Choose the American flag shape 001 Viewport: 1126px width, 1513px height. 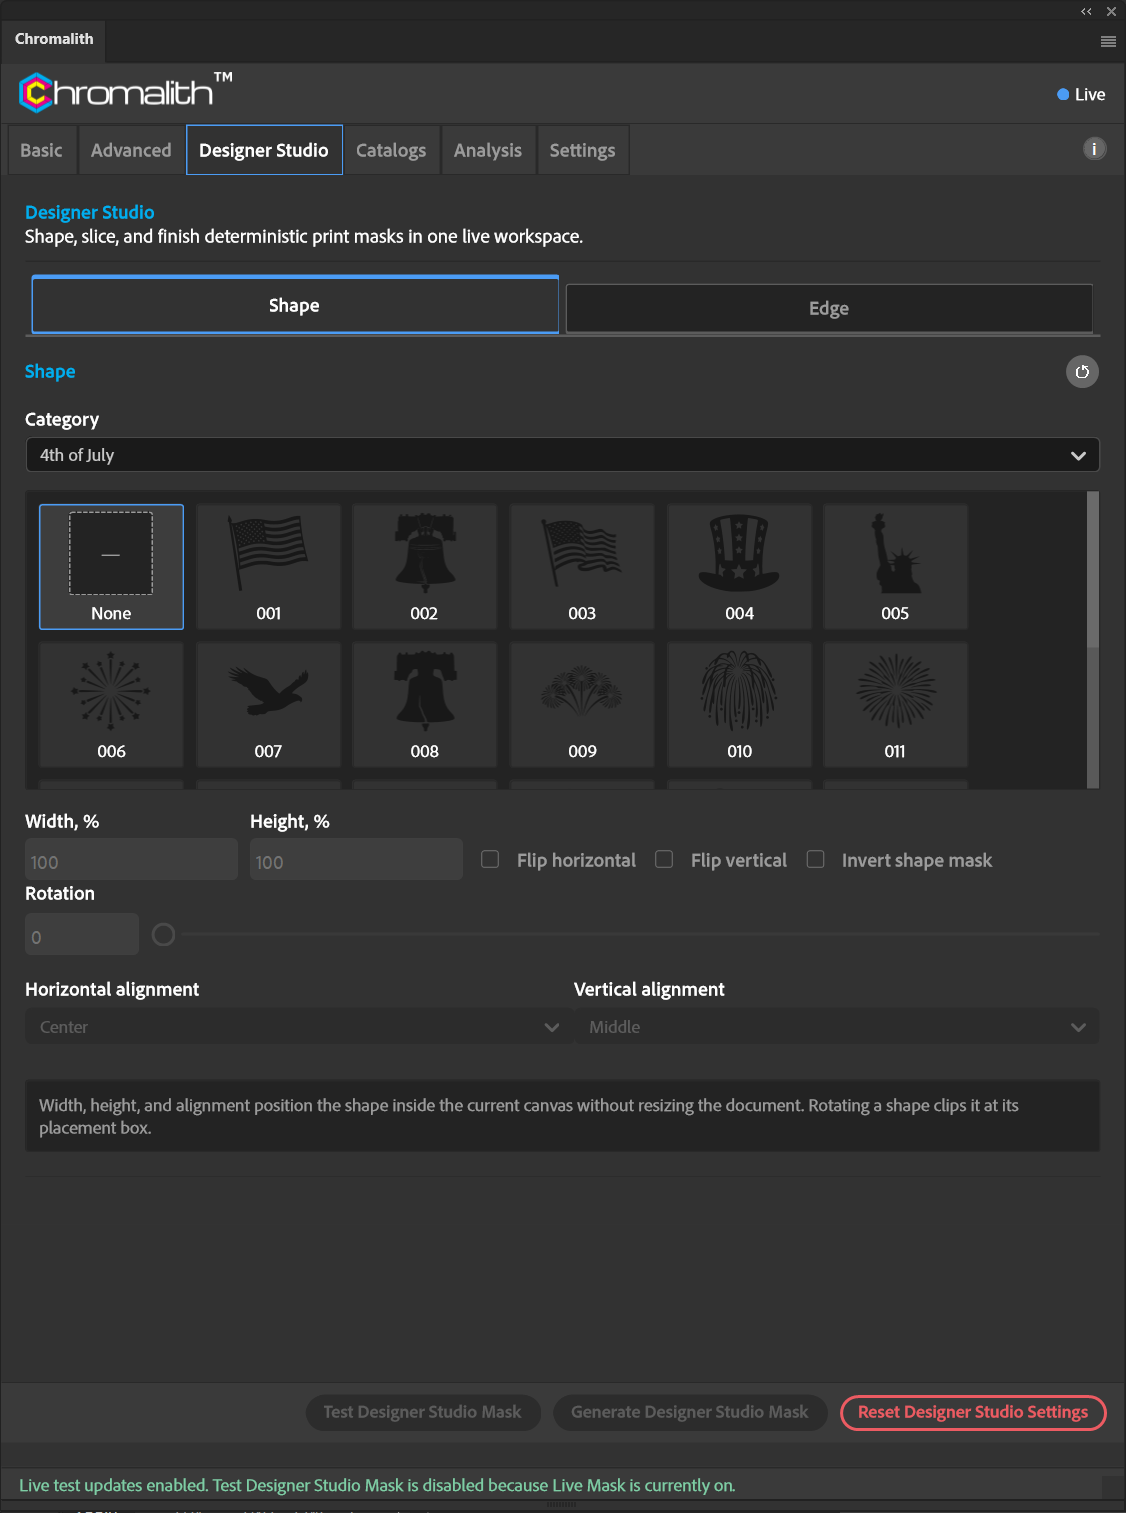(x=268, y=567)
